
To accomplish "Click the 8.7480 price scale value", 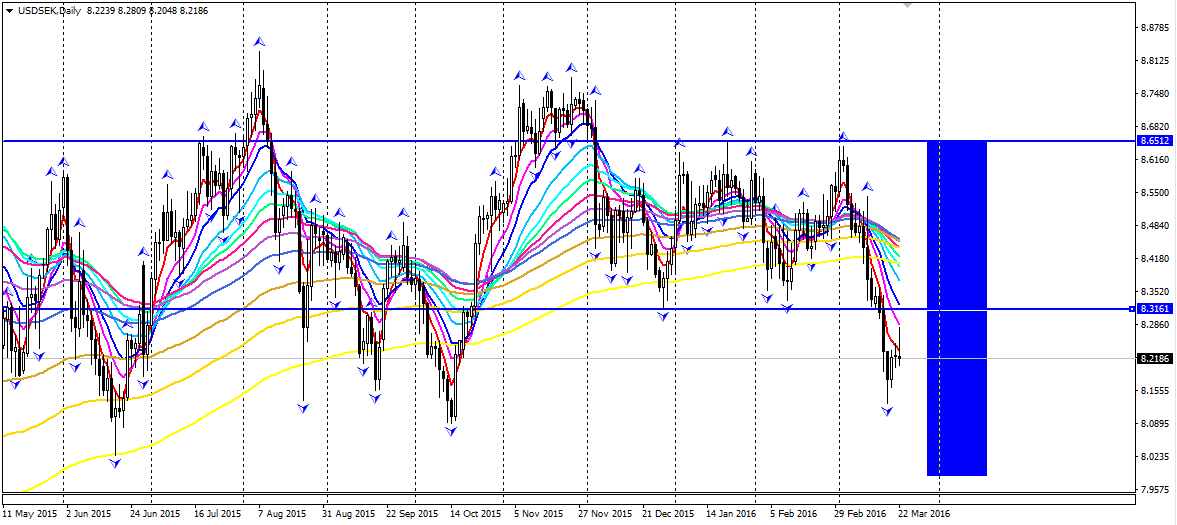I will click(1154, 93).
